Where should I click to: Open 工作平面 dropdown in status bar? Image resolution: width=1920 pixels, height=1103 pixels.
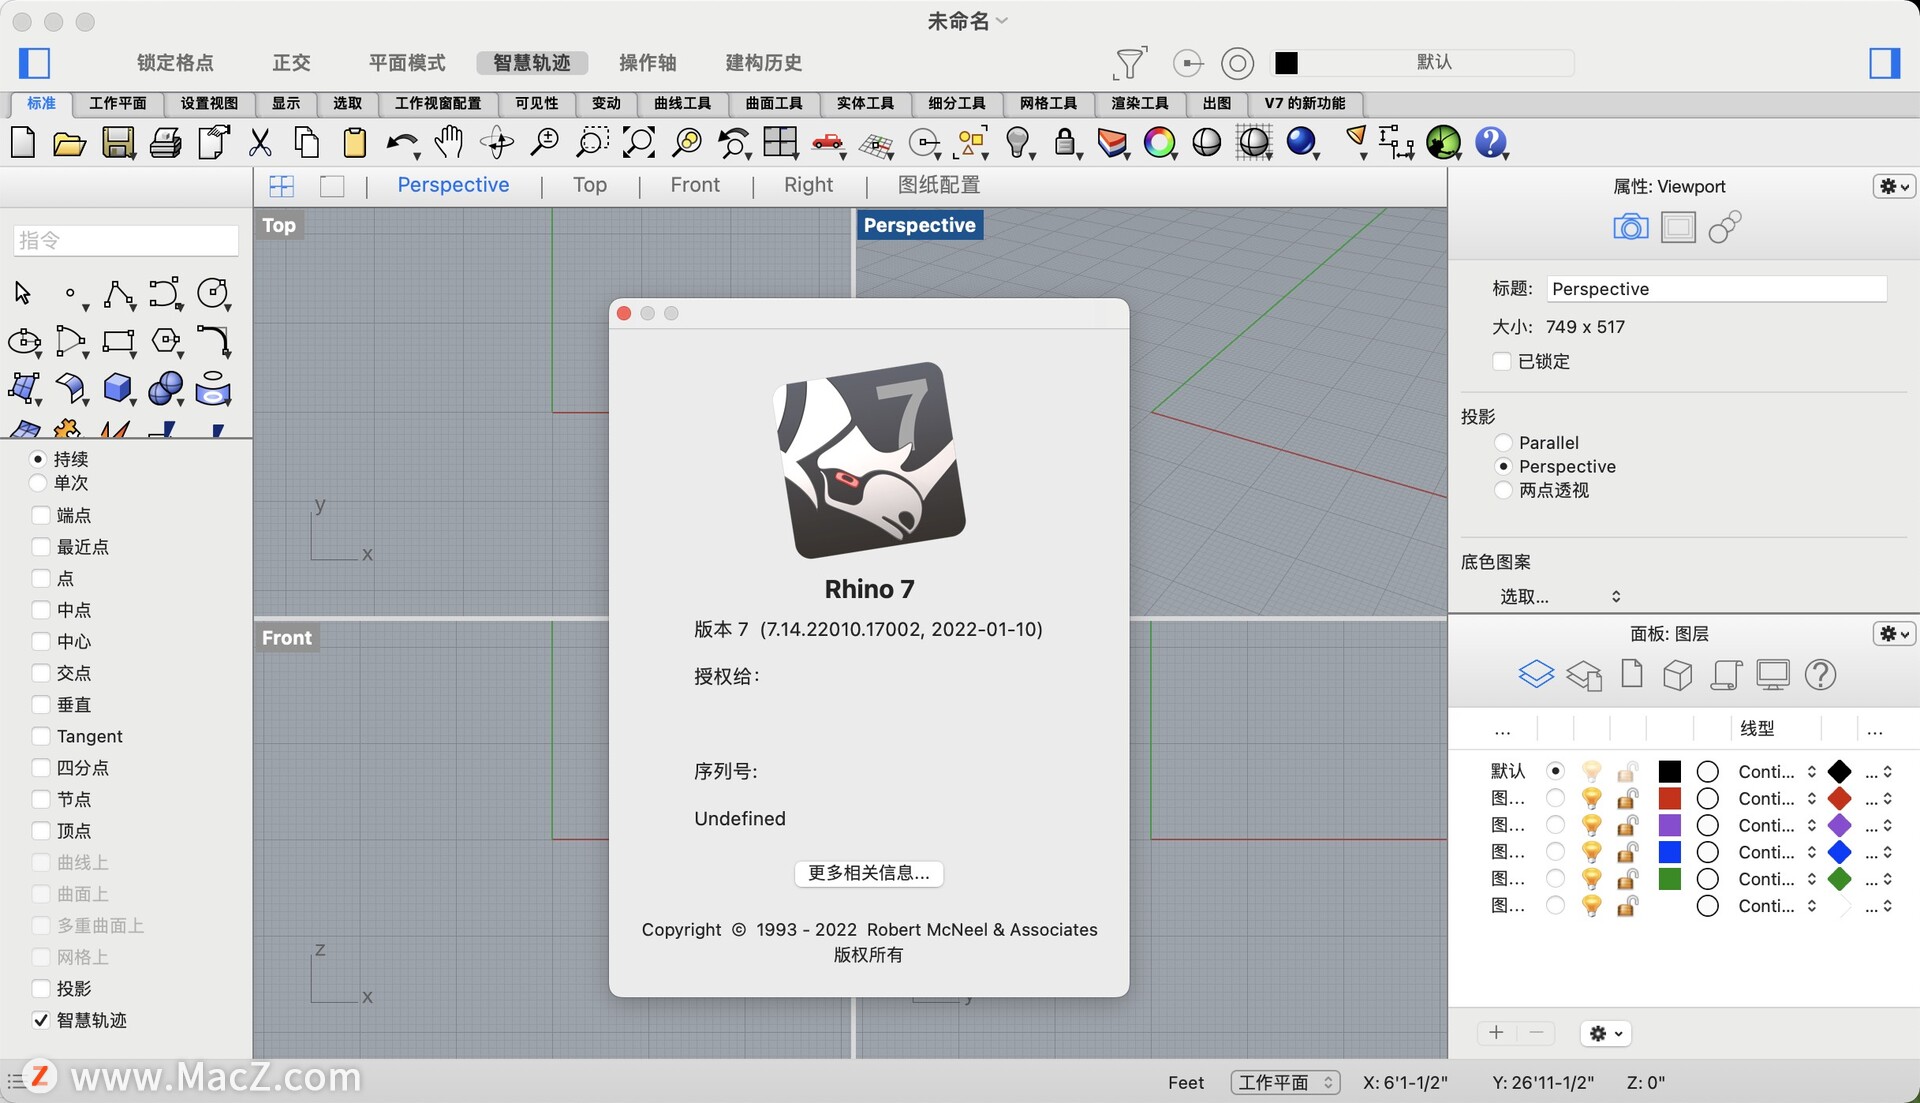coord(1285,1082)
